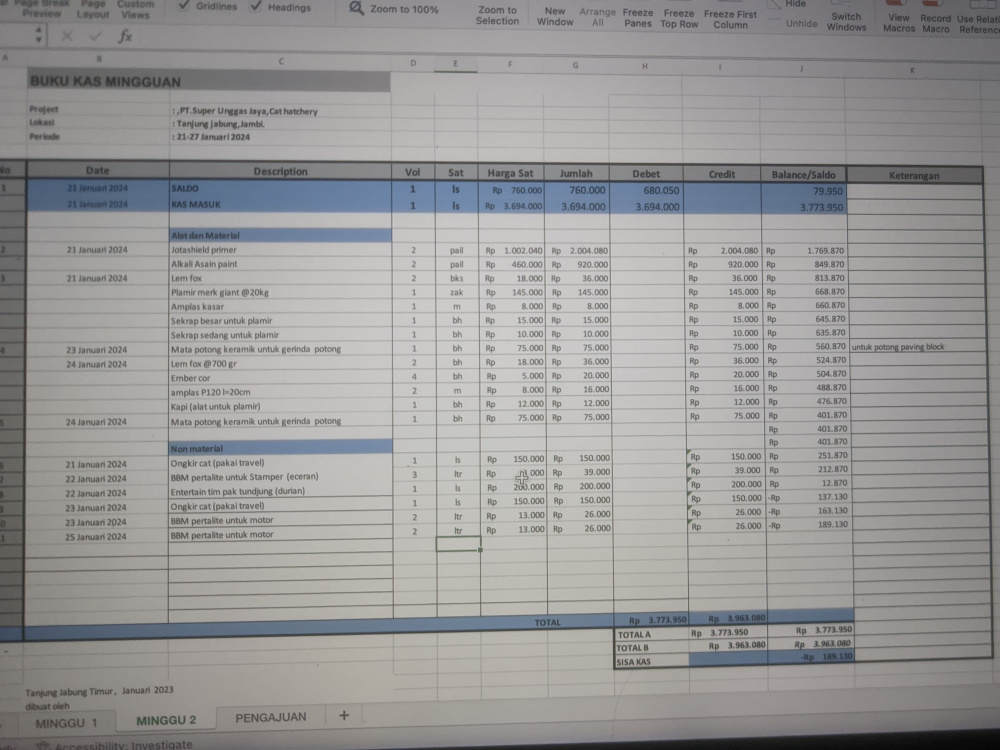Select BBM pertalite untuk Stamper cell

281,476
